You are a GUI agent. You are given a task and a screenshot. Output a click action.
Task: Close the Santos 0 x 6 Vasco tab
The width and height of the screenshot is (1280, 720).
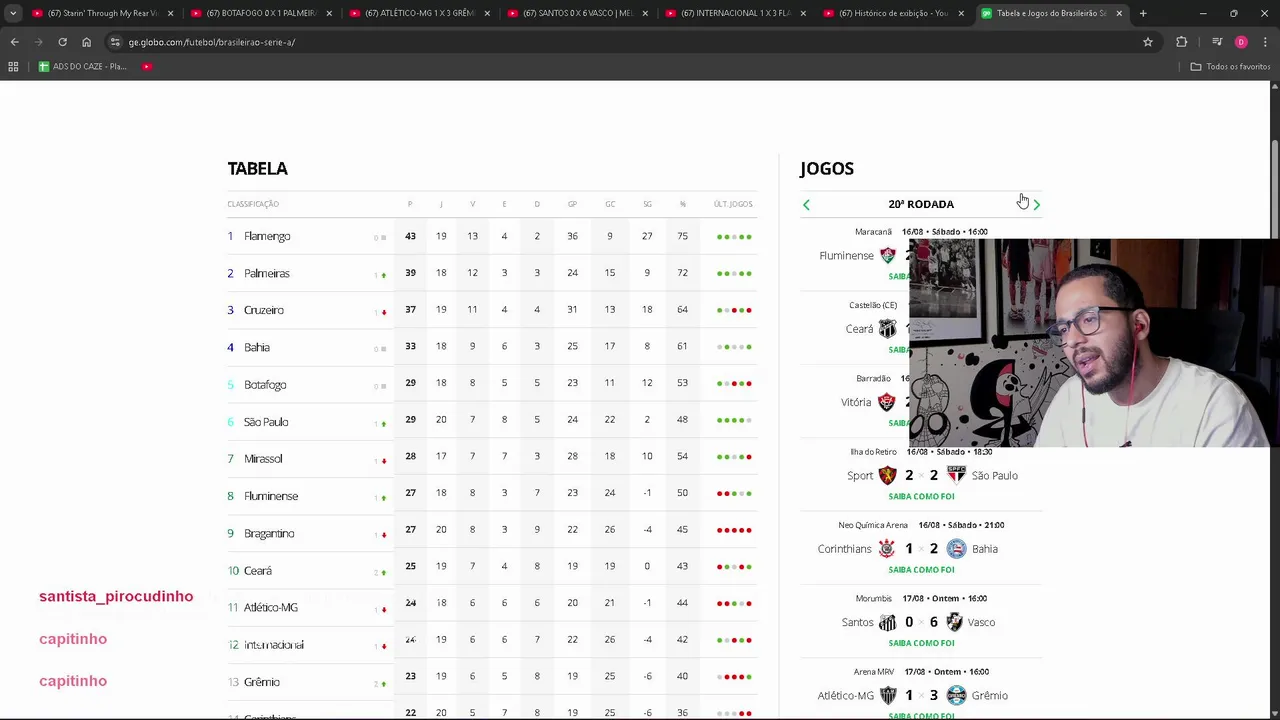click(x=645, y=13)
